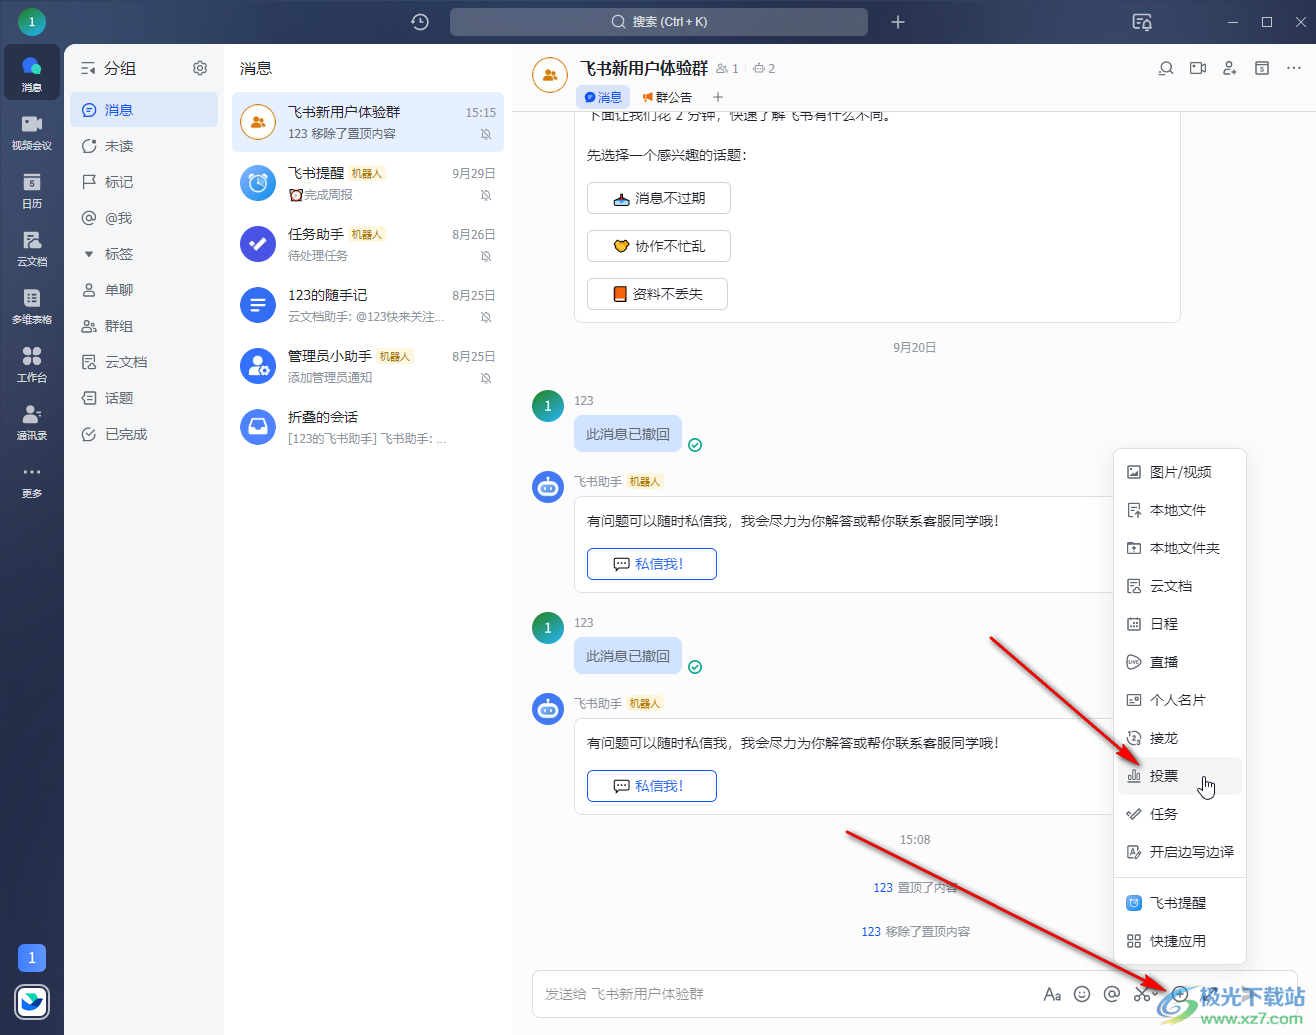Select the 未读 filter
The height and width of the screenshot is (1035, 1316).
pos(144,146)
